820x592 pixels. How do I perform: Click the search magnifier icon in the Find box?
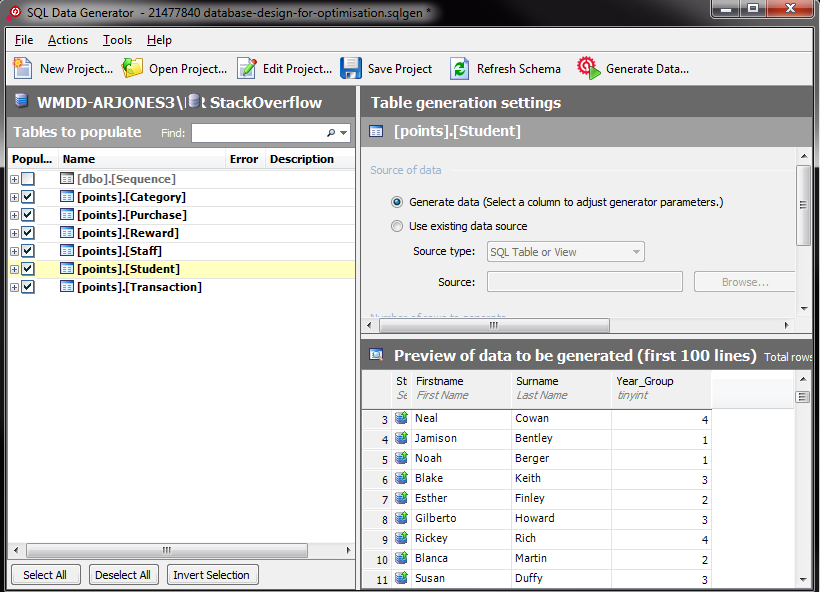click(331, 133)
